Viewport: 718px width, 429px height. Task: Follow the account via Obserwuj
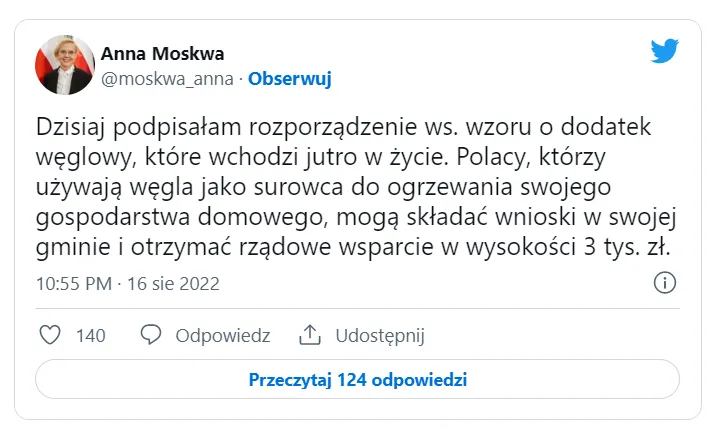(x=289, y=78)
